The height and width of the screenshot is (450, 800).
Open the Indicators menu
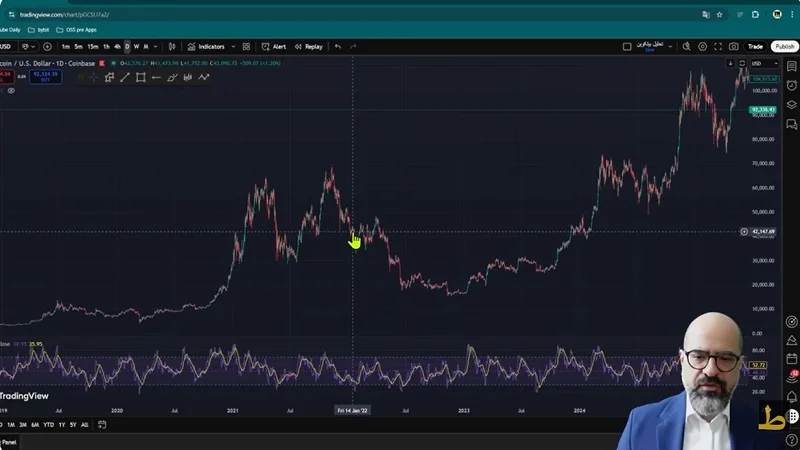coord(207,47)
